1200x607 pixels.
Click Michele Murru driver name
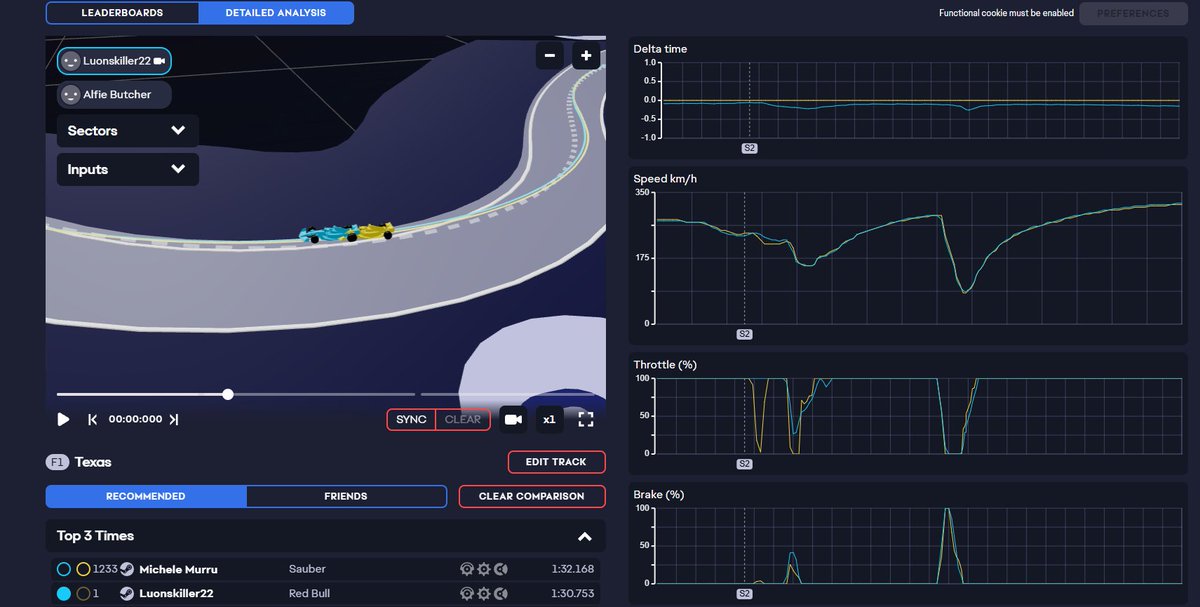(178, 569)
